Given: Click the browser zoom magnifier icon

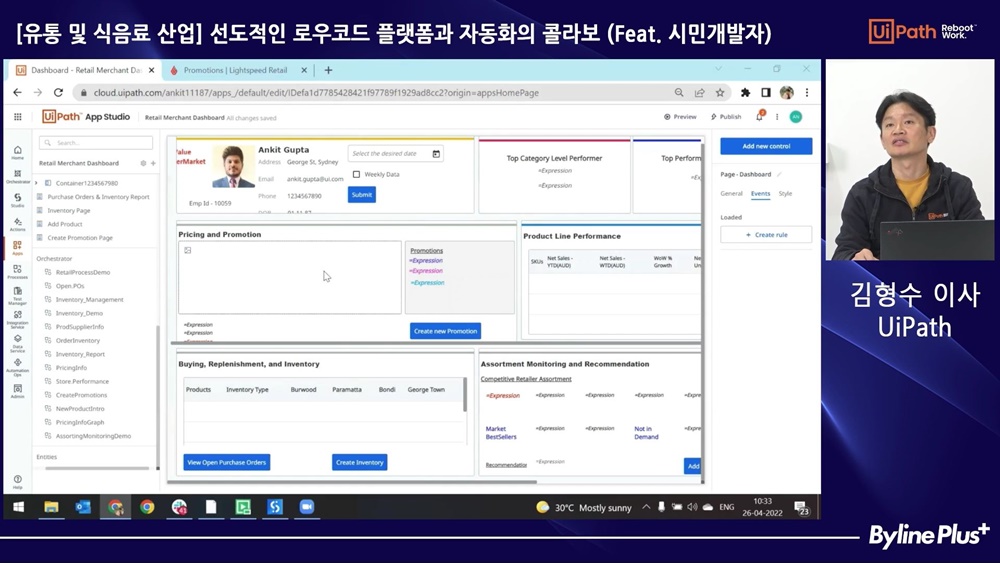Looking at the screenshot, I should (x=679, y=92).
